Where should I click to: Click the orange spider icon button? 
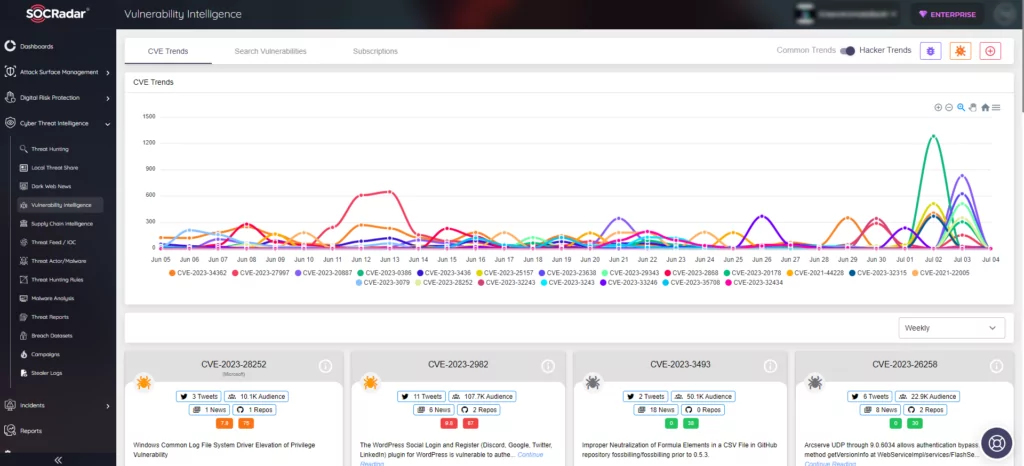pyautogui.click(x=960, y=51)
